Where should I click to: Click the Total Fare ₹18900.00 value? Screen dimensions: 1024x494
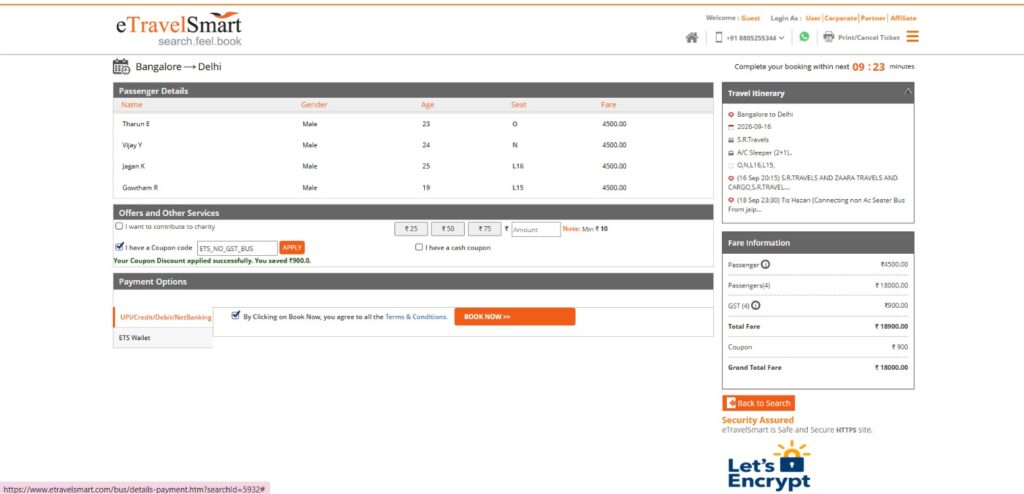[891, 326]
